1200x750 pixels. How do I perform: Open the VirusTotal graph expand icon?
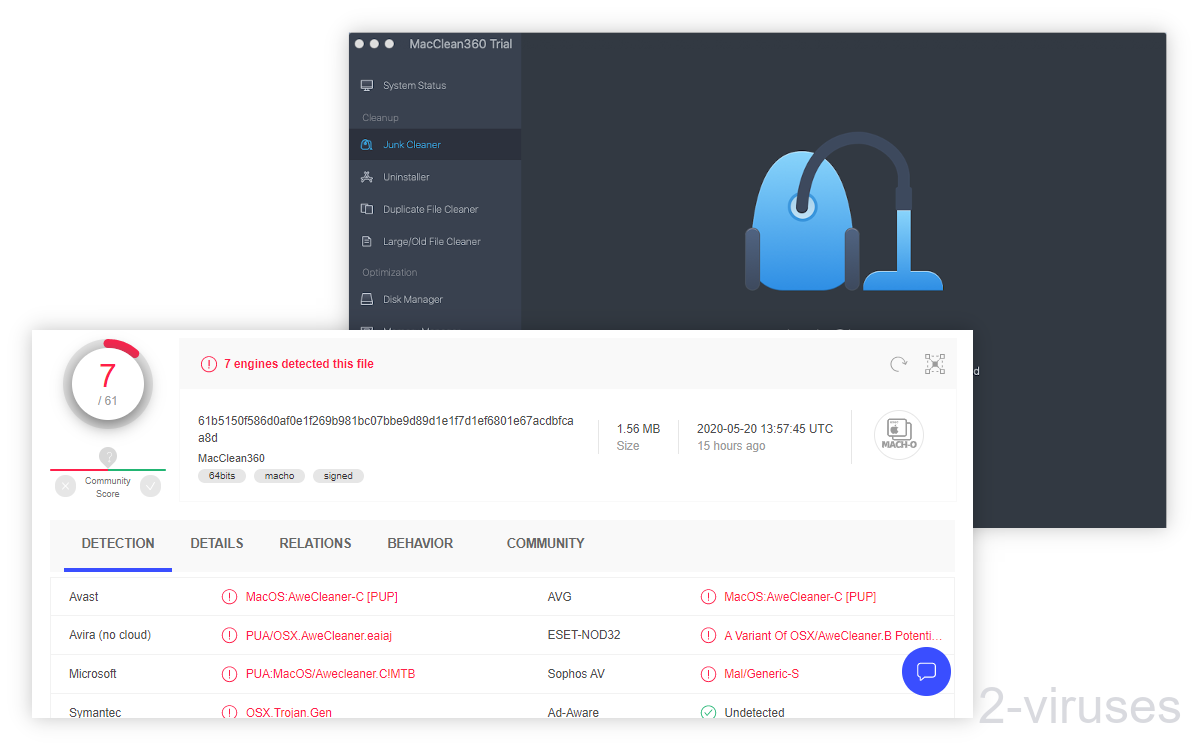pyautogui.click(x=934, y=363)
